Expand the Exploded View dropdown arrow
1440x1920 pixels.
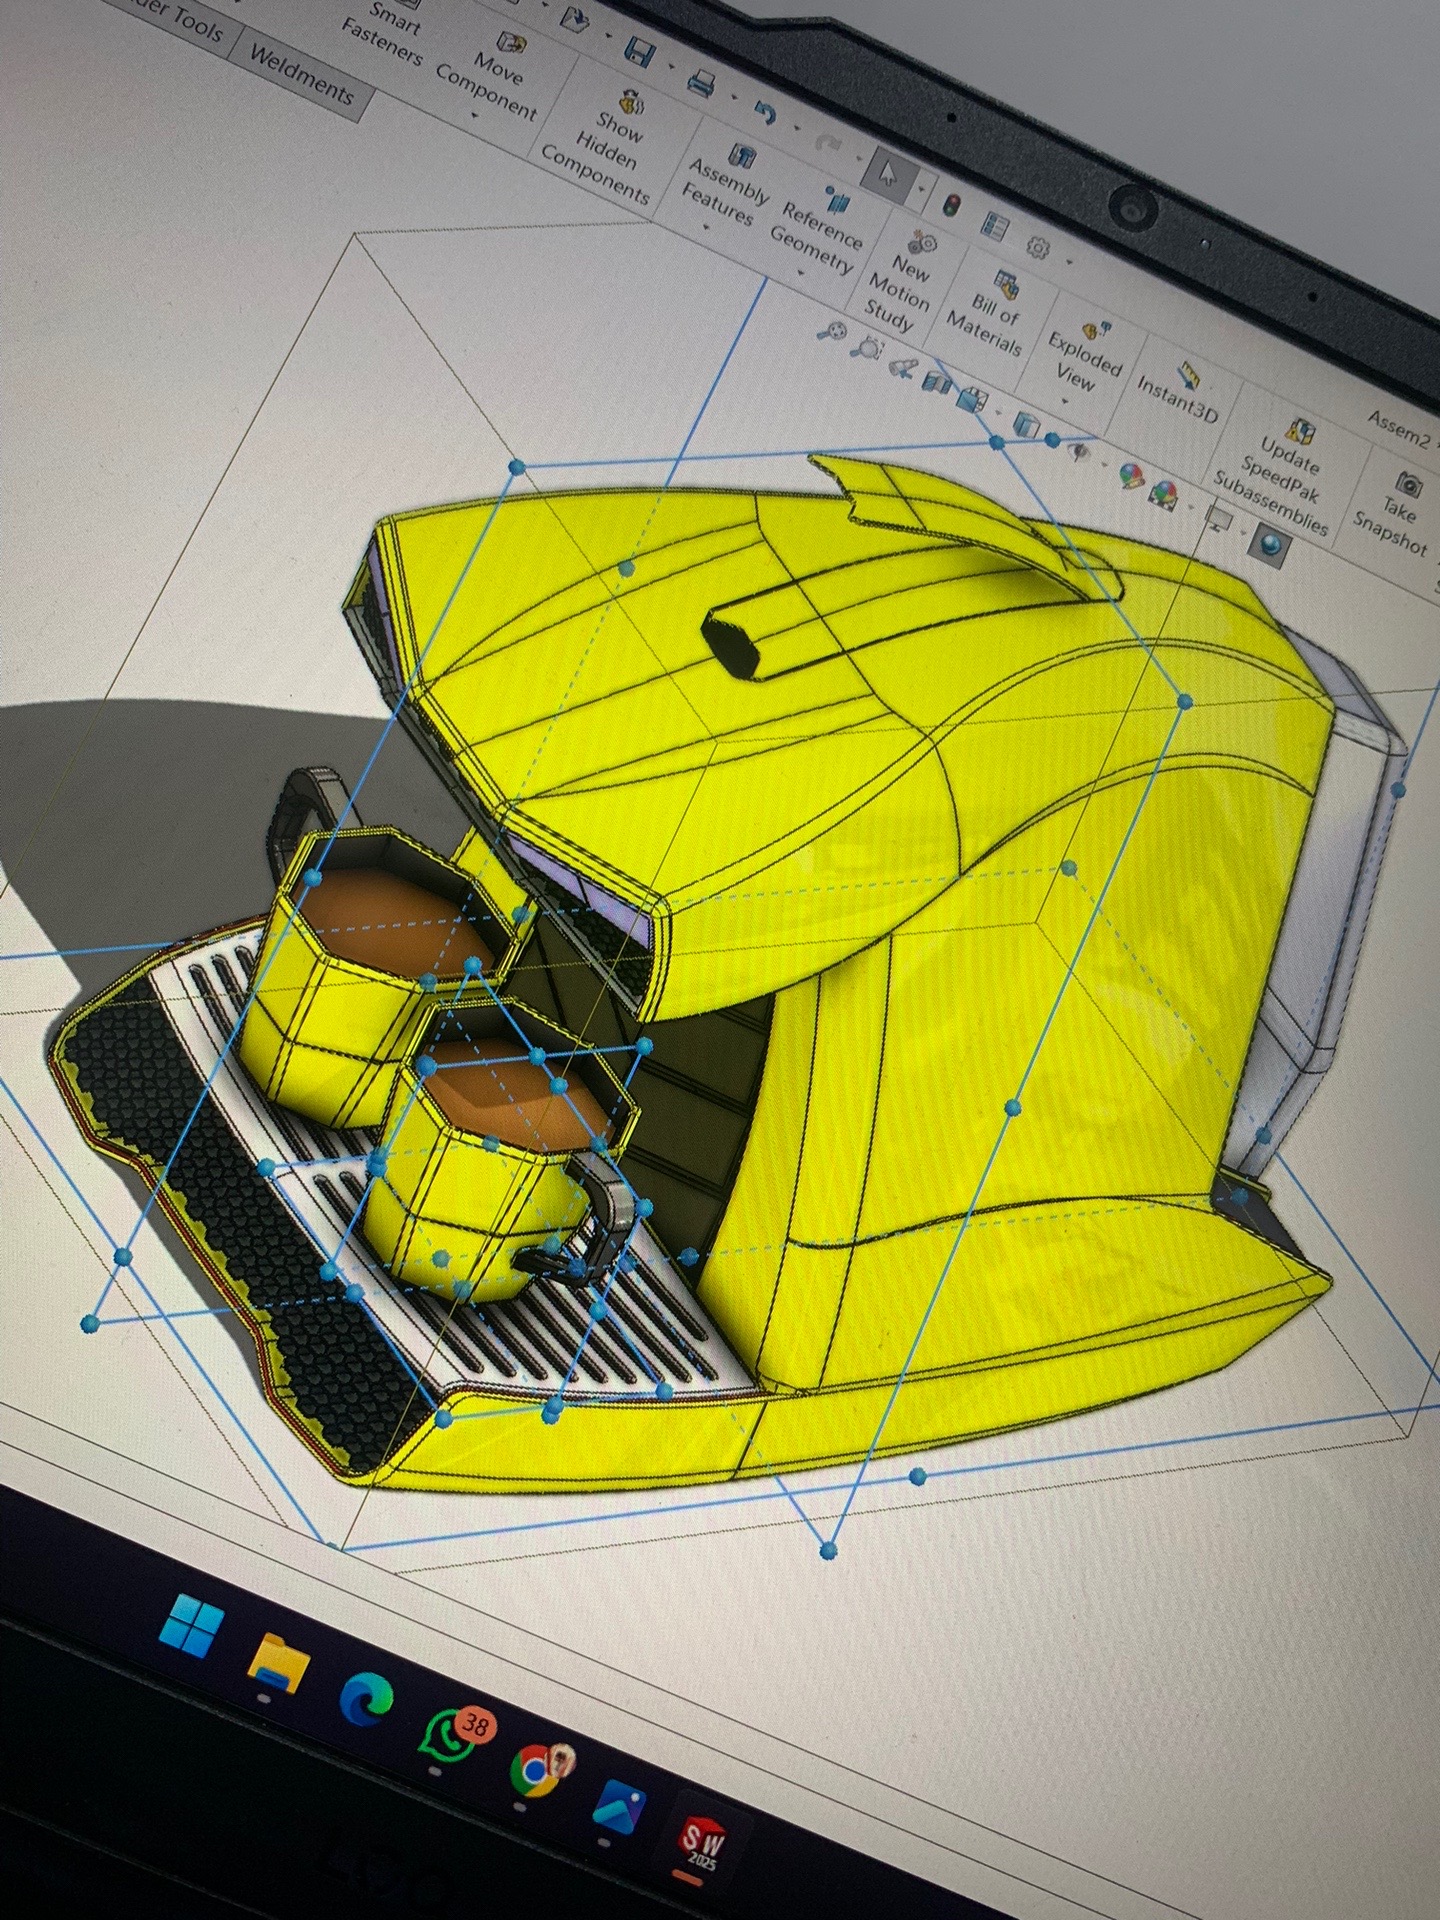coord(1064,402)
